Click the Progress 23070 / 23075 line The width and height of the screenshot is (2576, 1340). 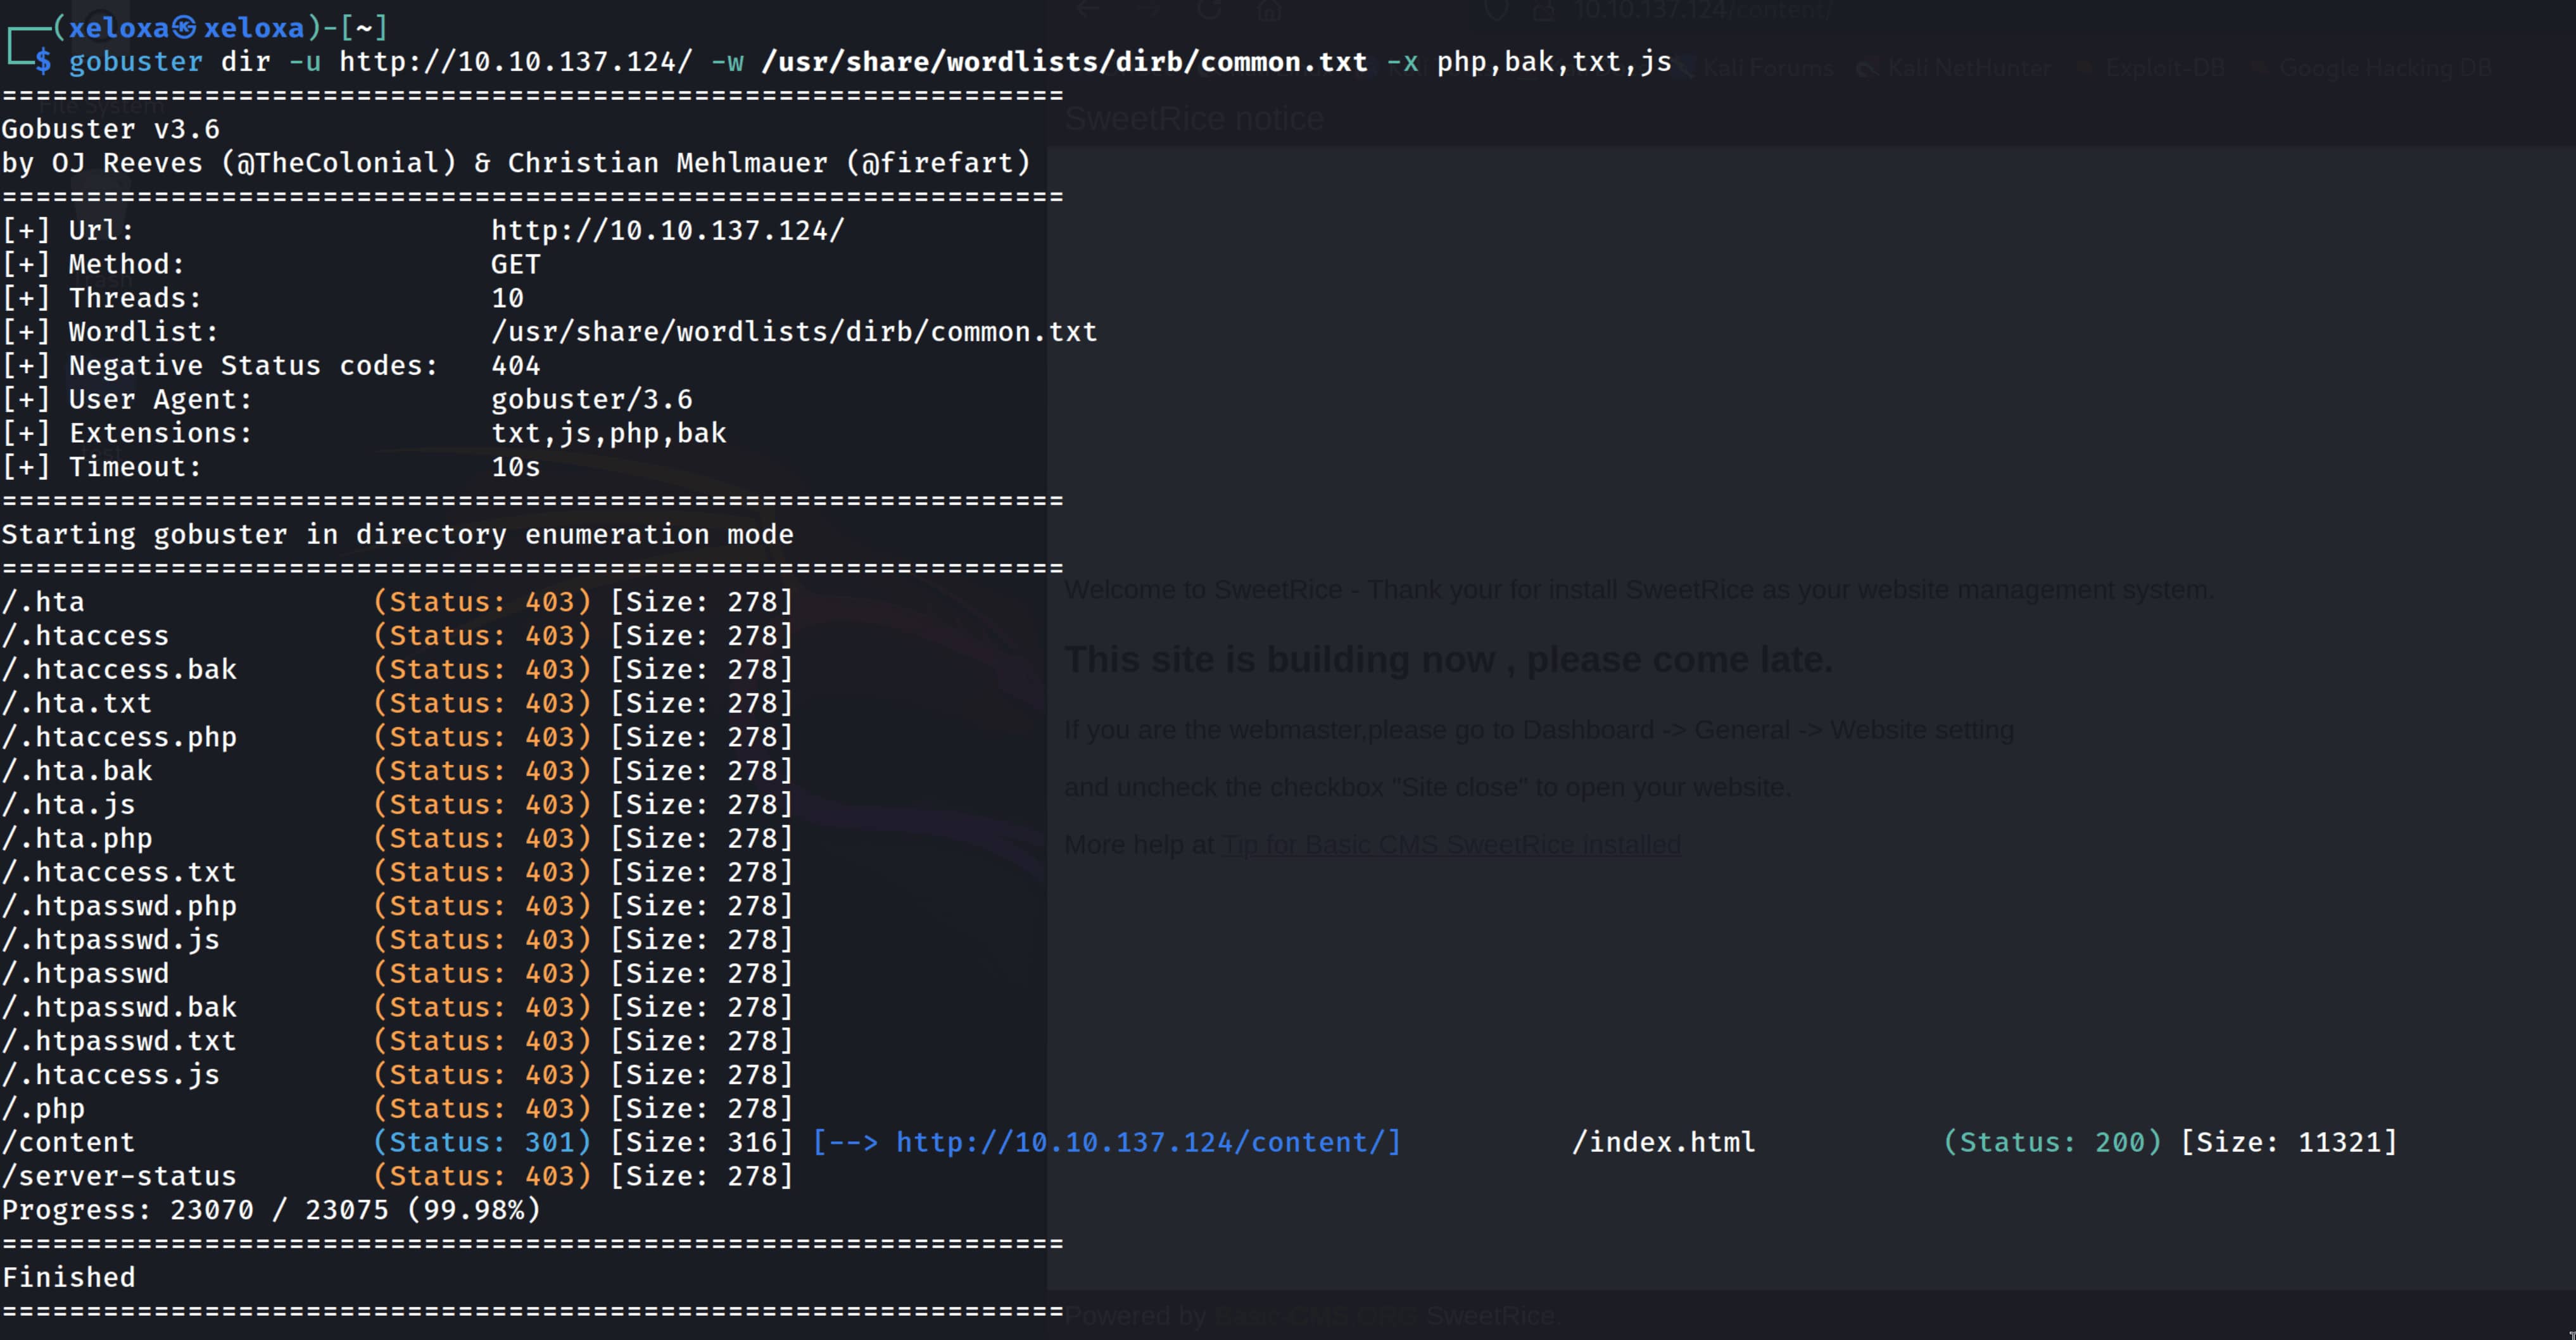point(271,1210)
